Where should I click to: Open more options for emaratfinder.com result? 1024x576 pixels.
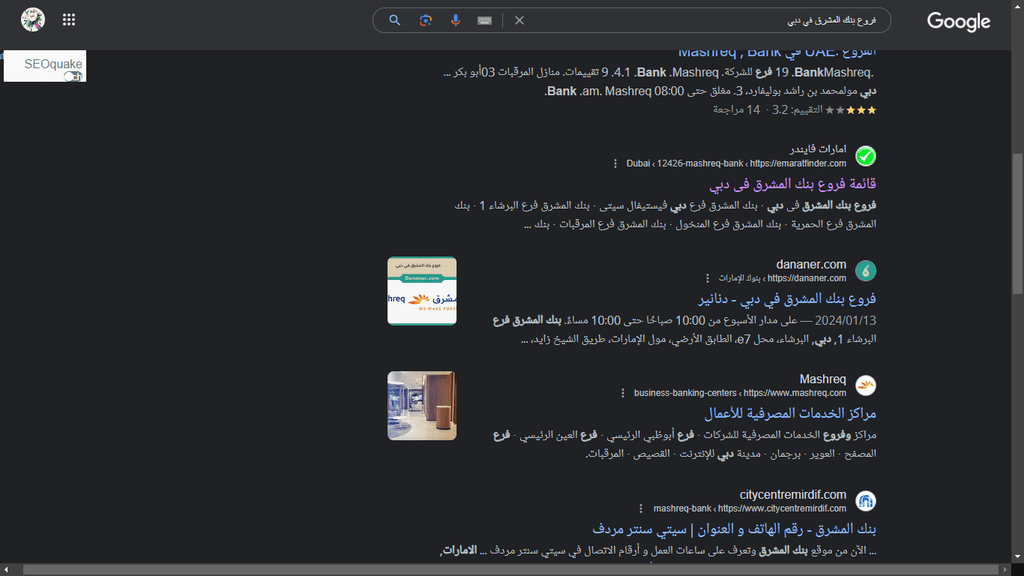pos(615,163)
